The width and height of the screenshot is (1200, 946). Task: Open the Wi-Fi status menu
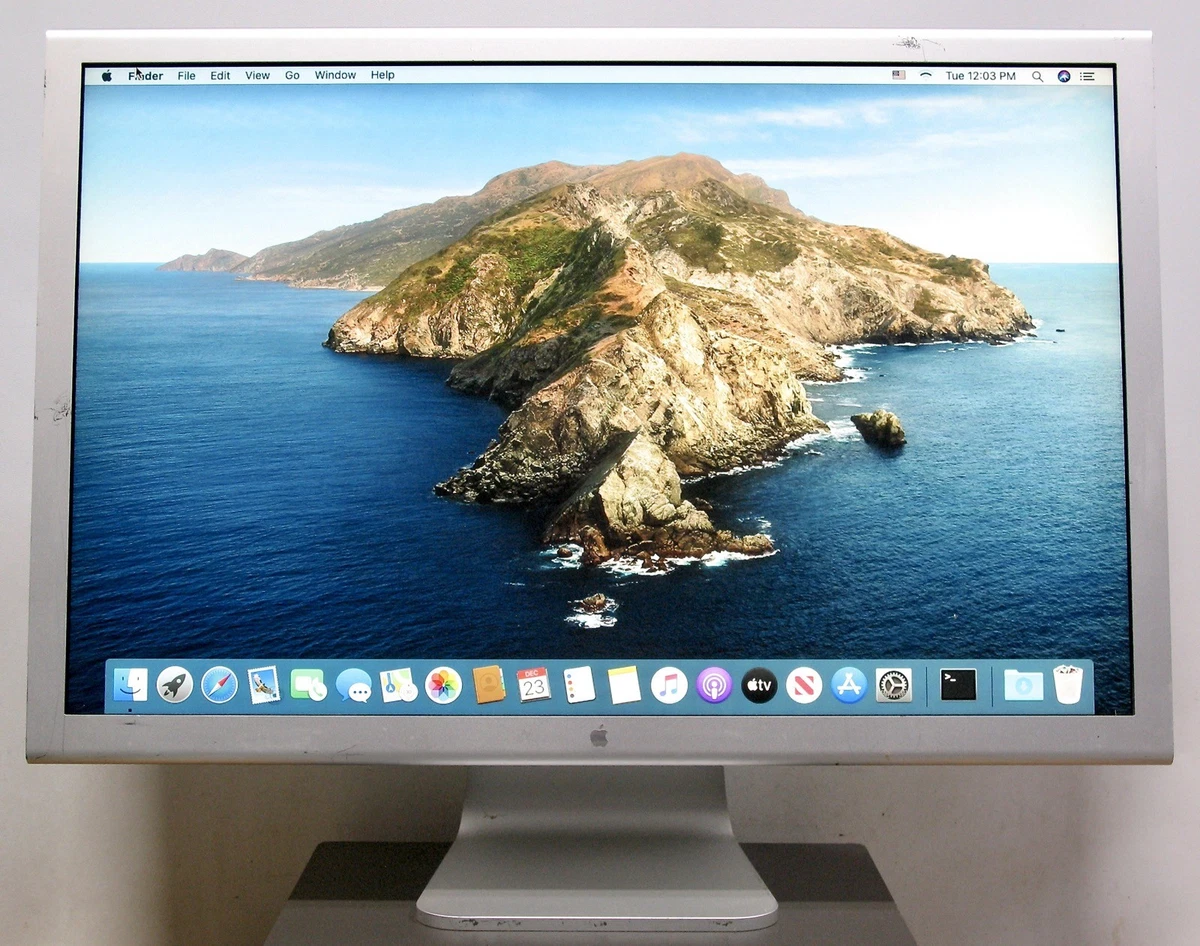925,76
